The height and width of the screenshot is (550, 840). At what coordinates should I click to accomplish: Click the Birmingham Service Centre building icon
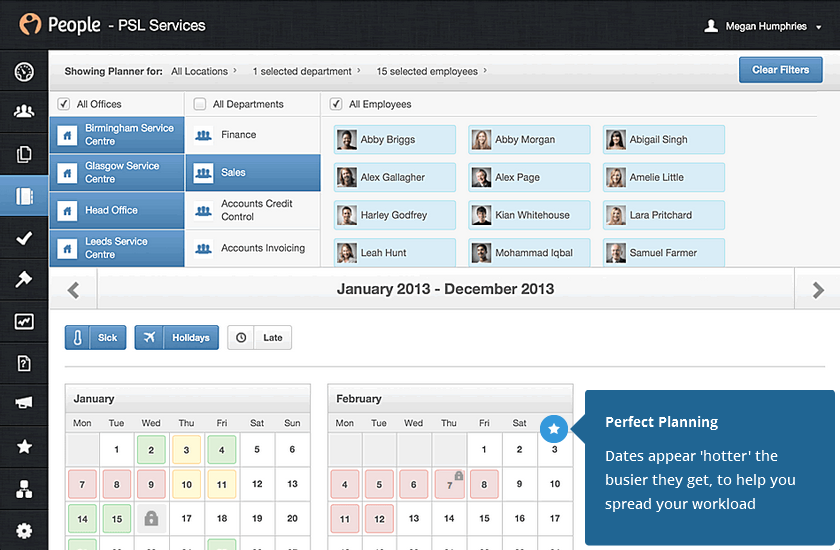(67, 135)
